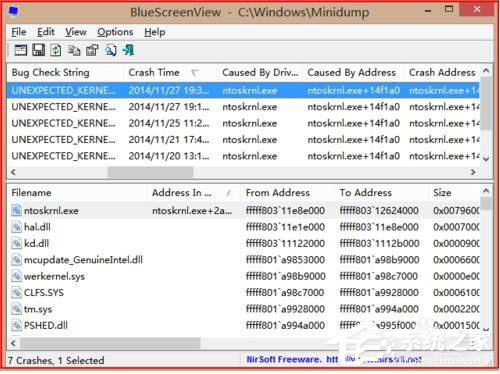
Task: Click the werkernel.sys file icon
Action: pos(16,276)
